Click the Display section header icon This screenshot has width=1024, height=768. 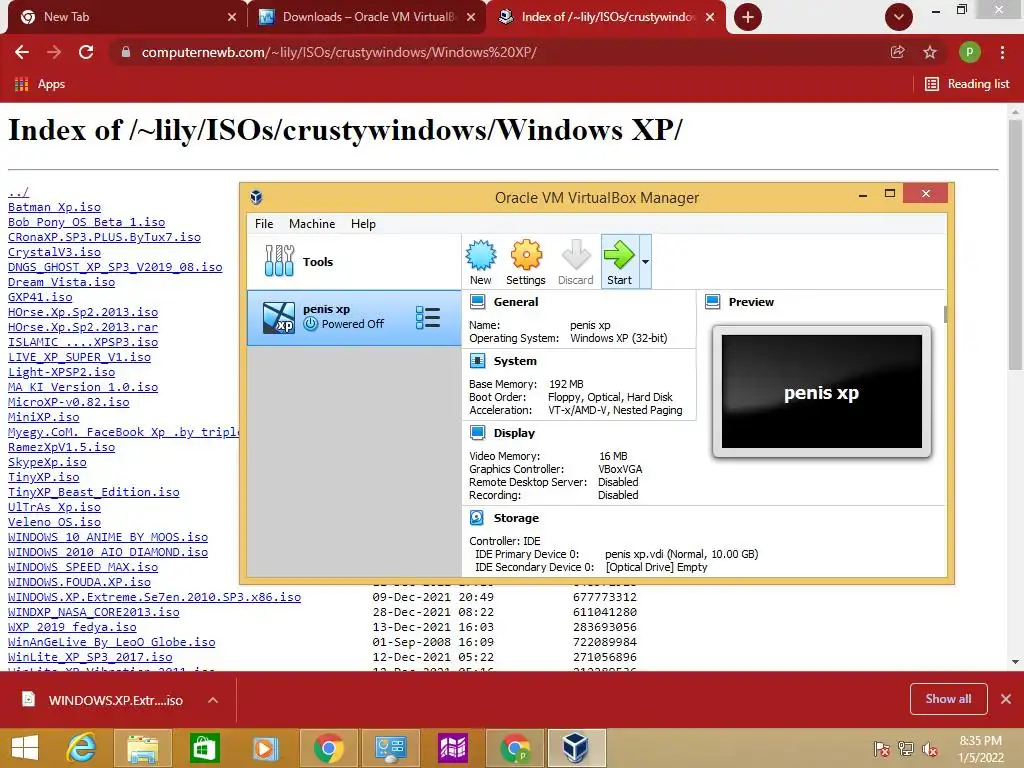pyautogui.click(x=477, y=432)
